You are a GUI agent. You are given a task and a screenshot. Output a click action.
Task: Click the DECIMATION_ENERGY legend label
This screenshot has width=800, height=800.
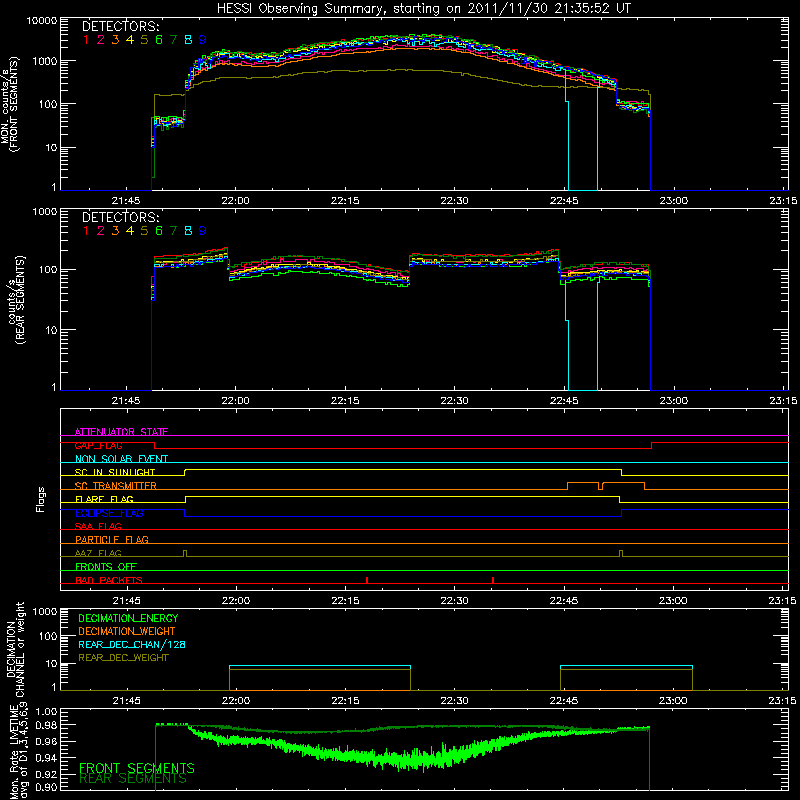(128, 618)
